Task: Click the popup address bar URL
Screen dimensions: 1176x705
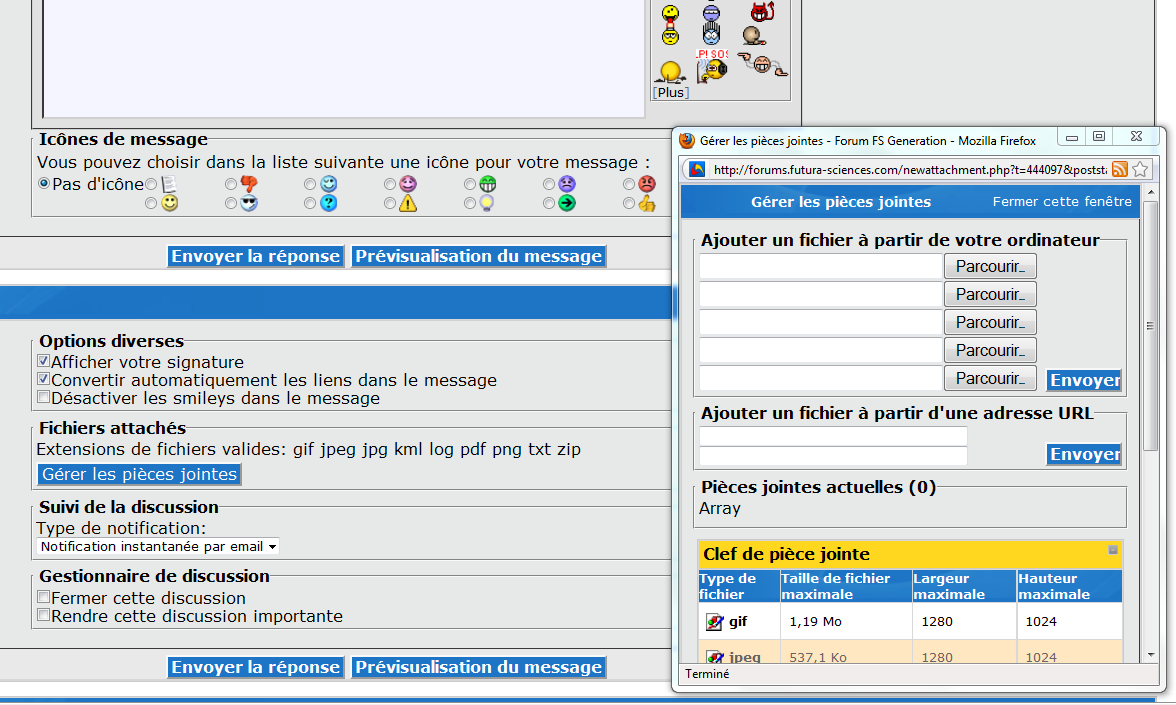Action: tap(909, 170)
